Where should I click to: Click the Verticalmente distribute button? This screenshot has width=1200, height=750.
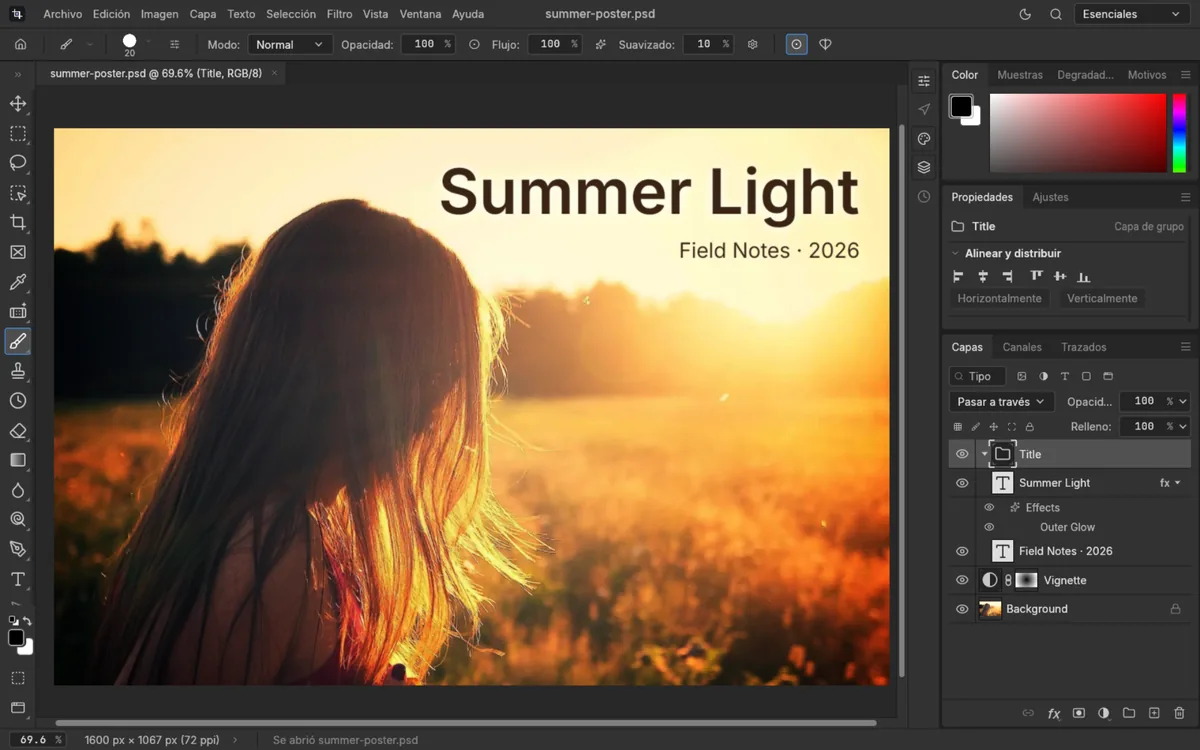pyautogui.click(x=1102, y=298)
